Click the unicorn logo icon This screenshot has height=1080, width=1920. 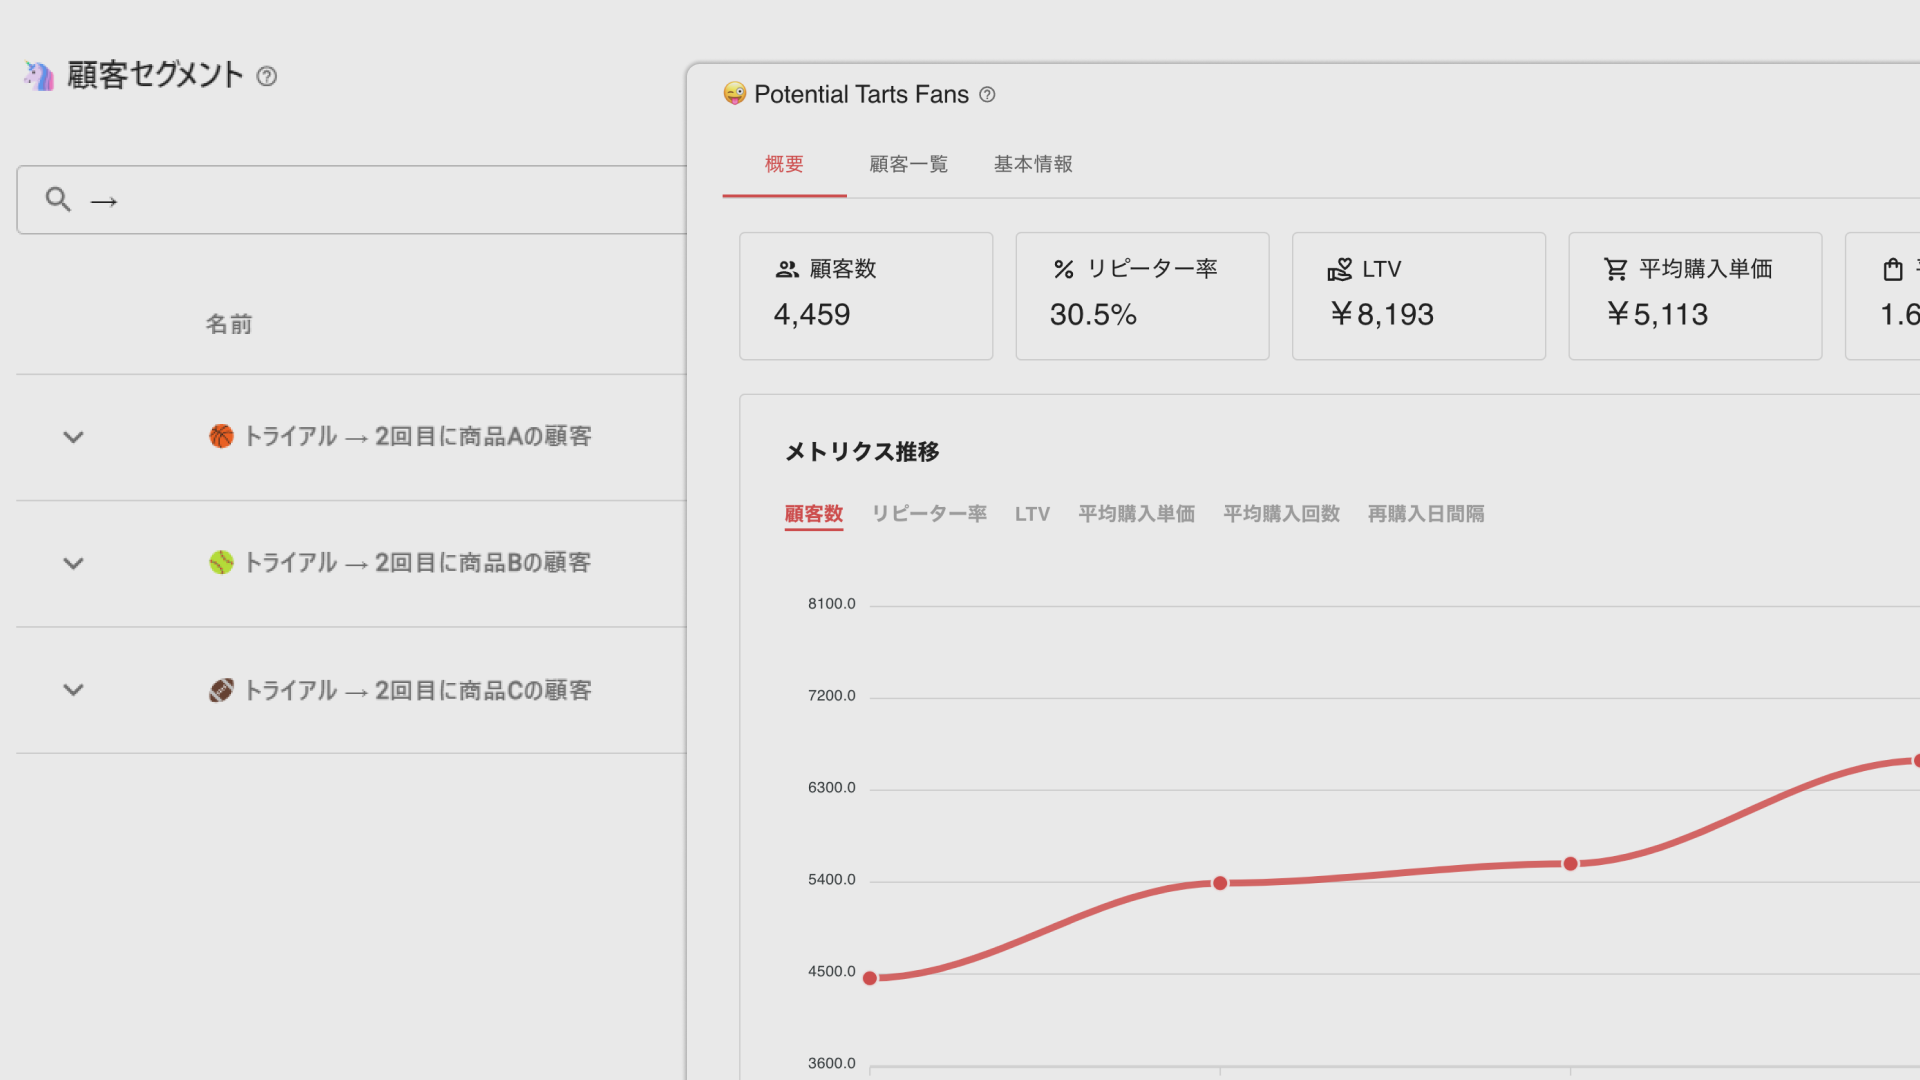point(39,75)
